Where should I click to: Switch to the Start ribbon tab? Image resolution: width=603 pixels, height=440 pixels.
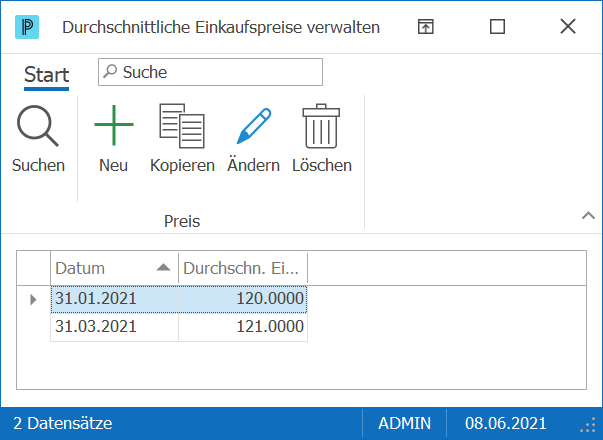point(47,75)
